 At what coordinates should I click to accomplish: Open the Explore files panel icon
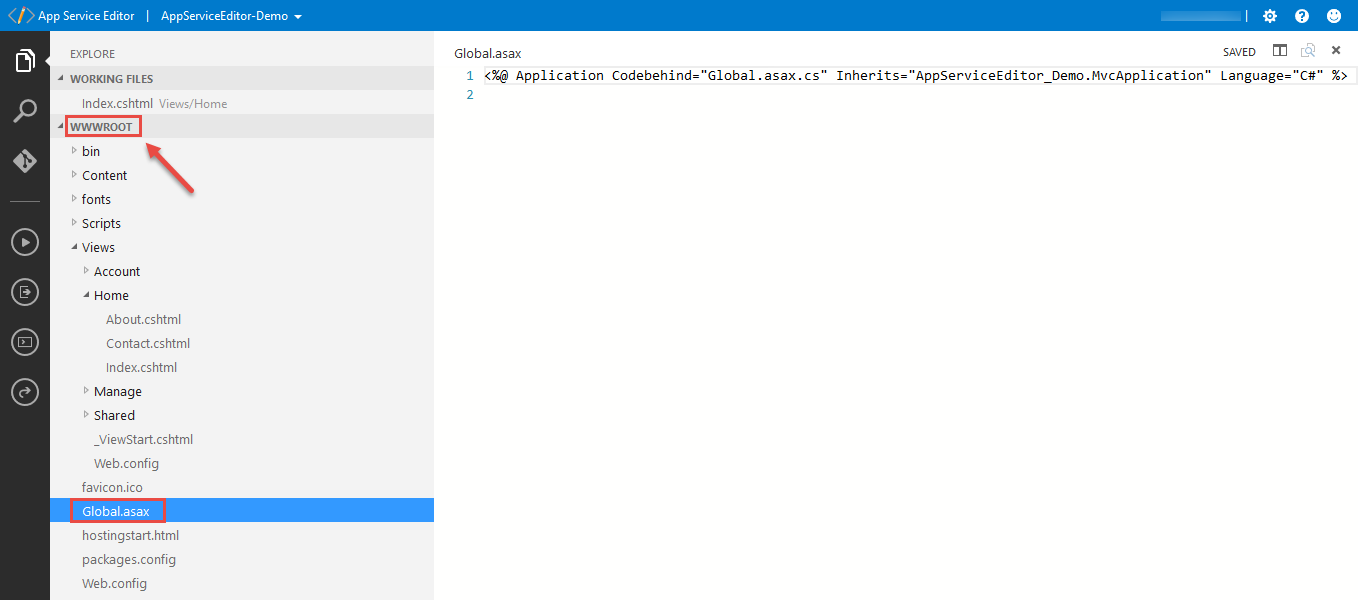tap(25, 61)
